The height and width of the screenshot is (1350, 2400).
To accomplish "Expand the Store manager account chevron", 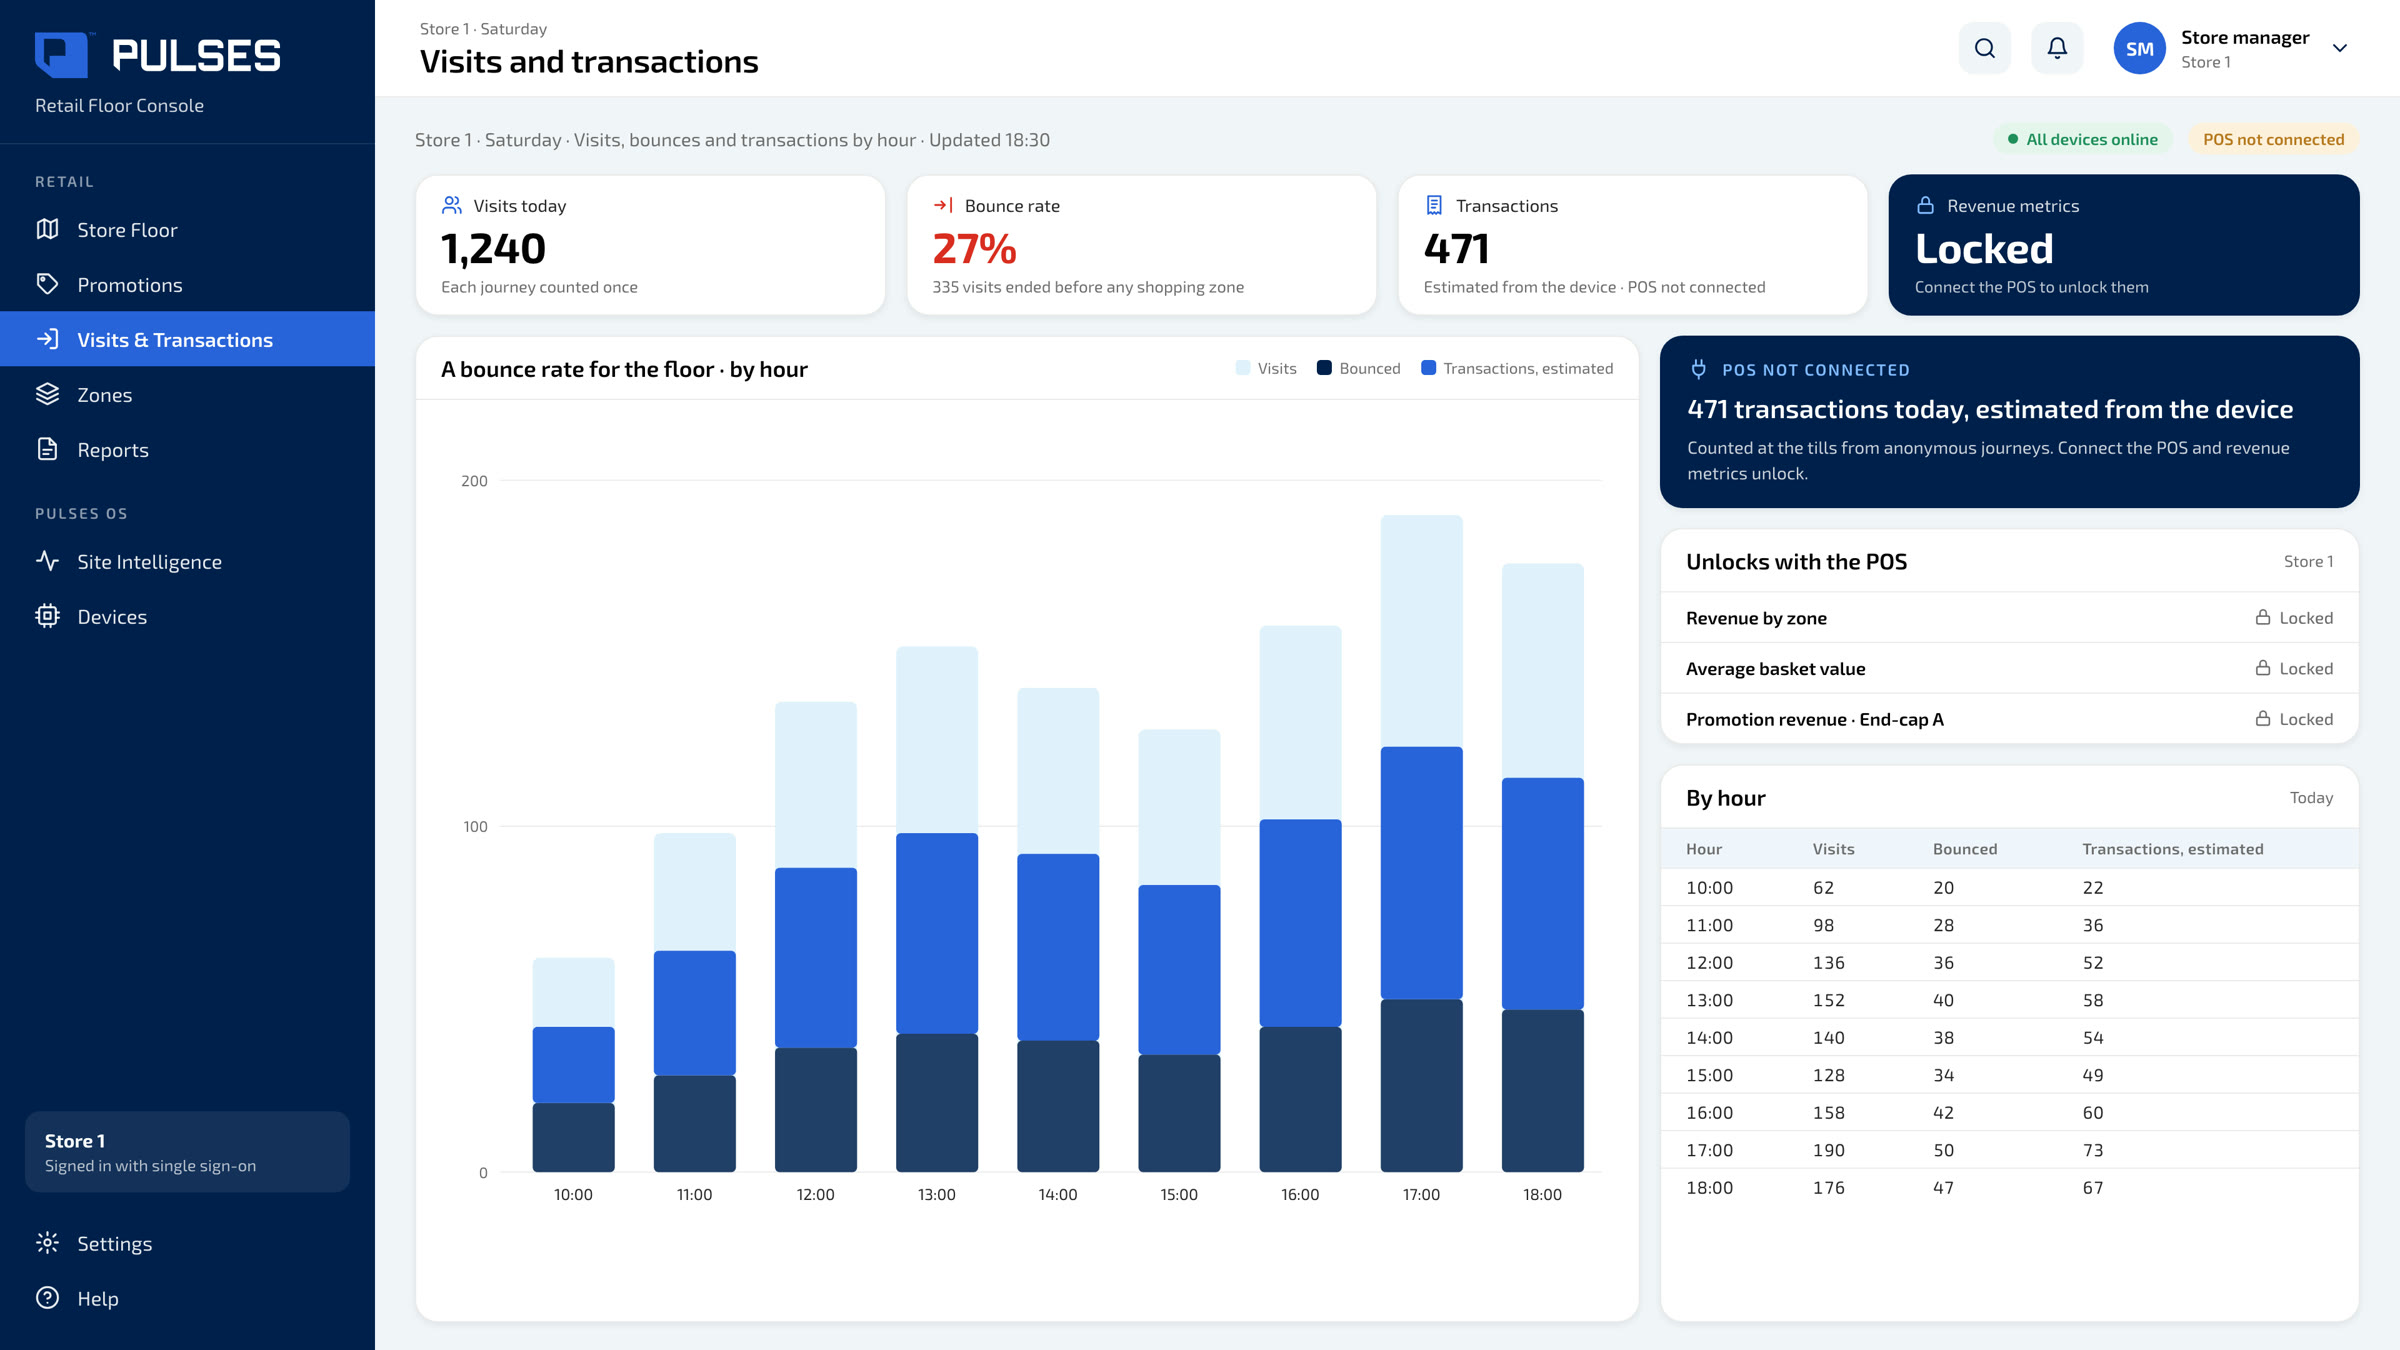I will click(2339, 48).
